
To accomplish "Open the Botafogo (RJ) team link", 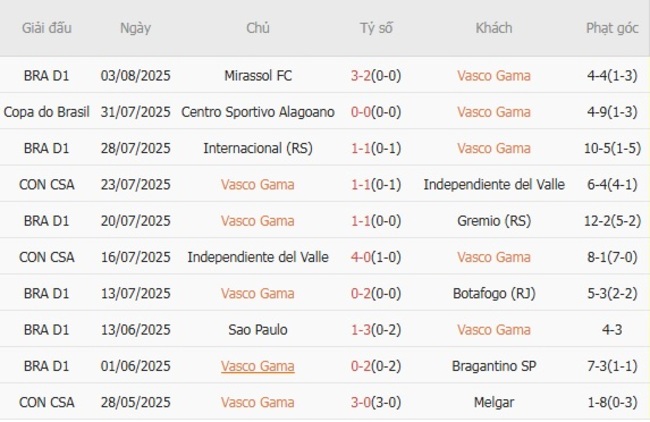I will tap(494, 293).
